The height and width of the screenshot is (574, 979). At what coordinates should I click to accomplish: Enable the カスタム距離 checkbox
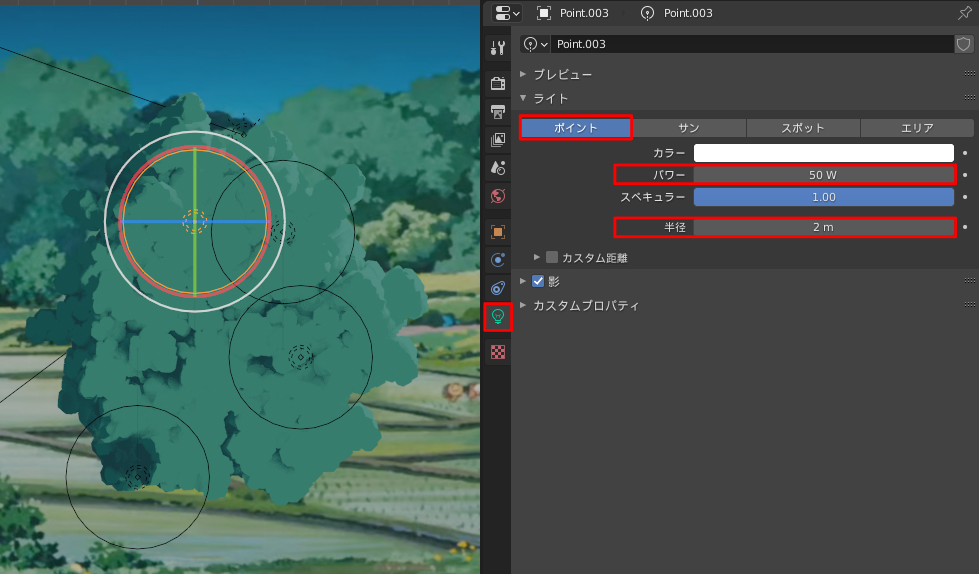(x=552, y=257)
